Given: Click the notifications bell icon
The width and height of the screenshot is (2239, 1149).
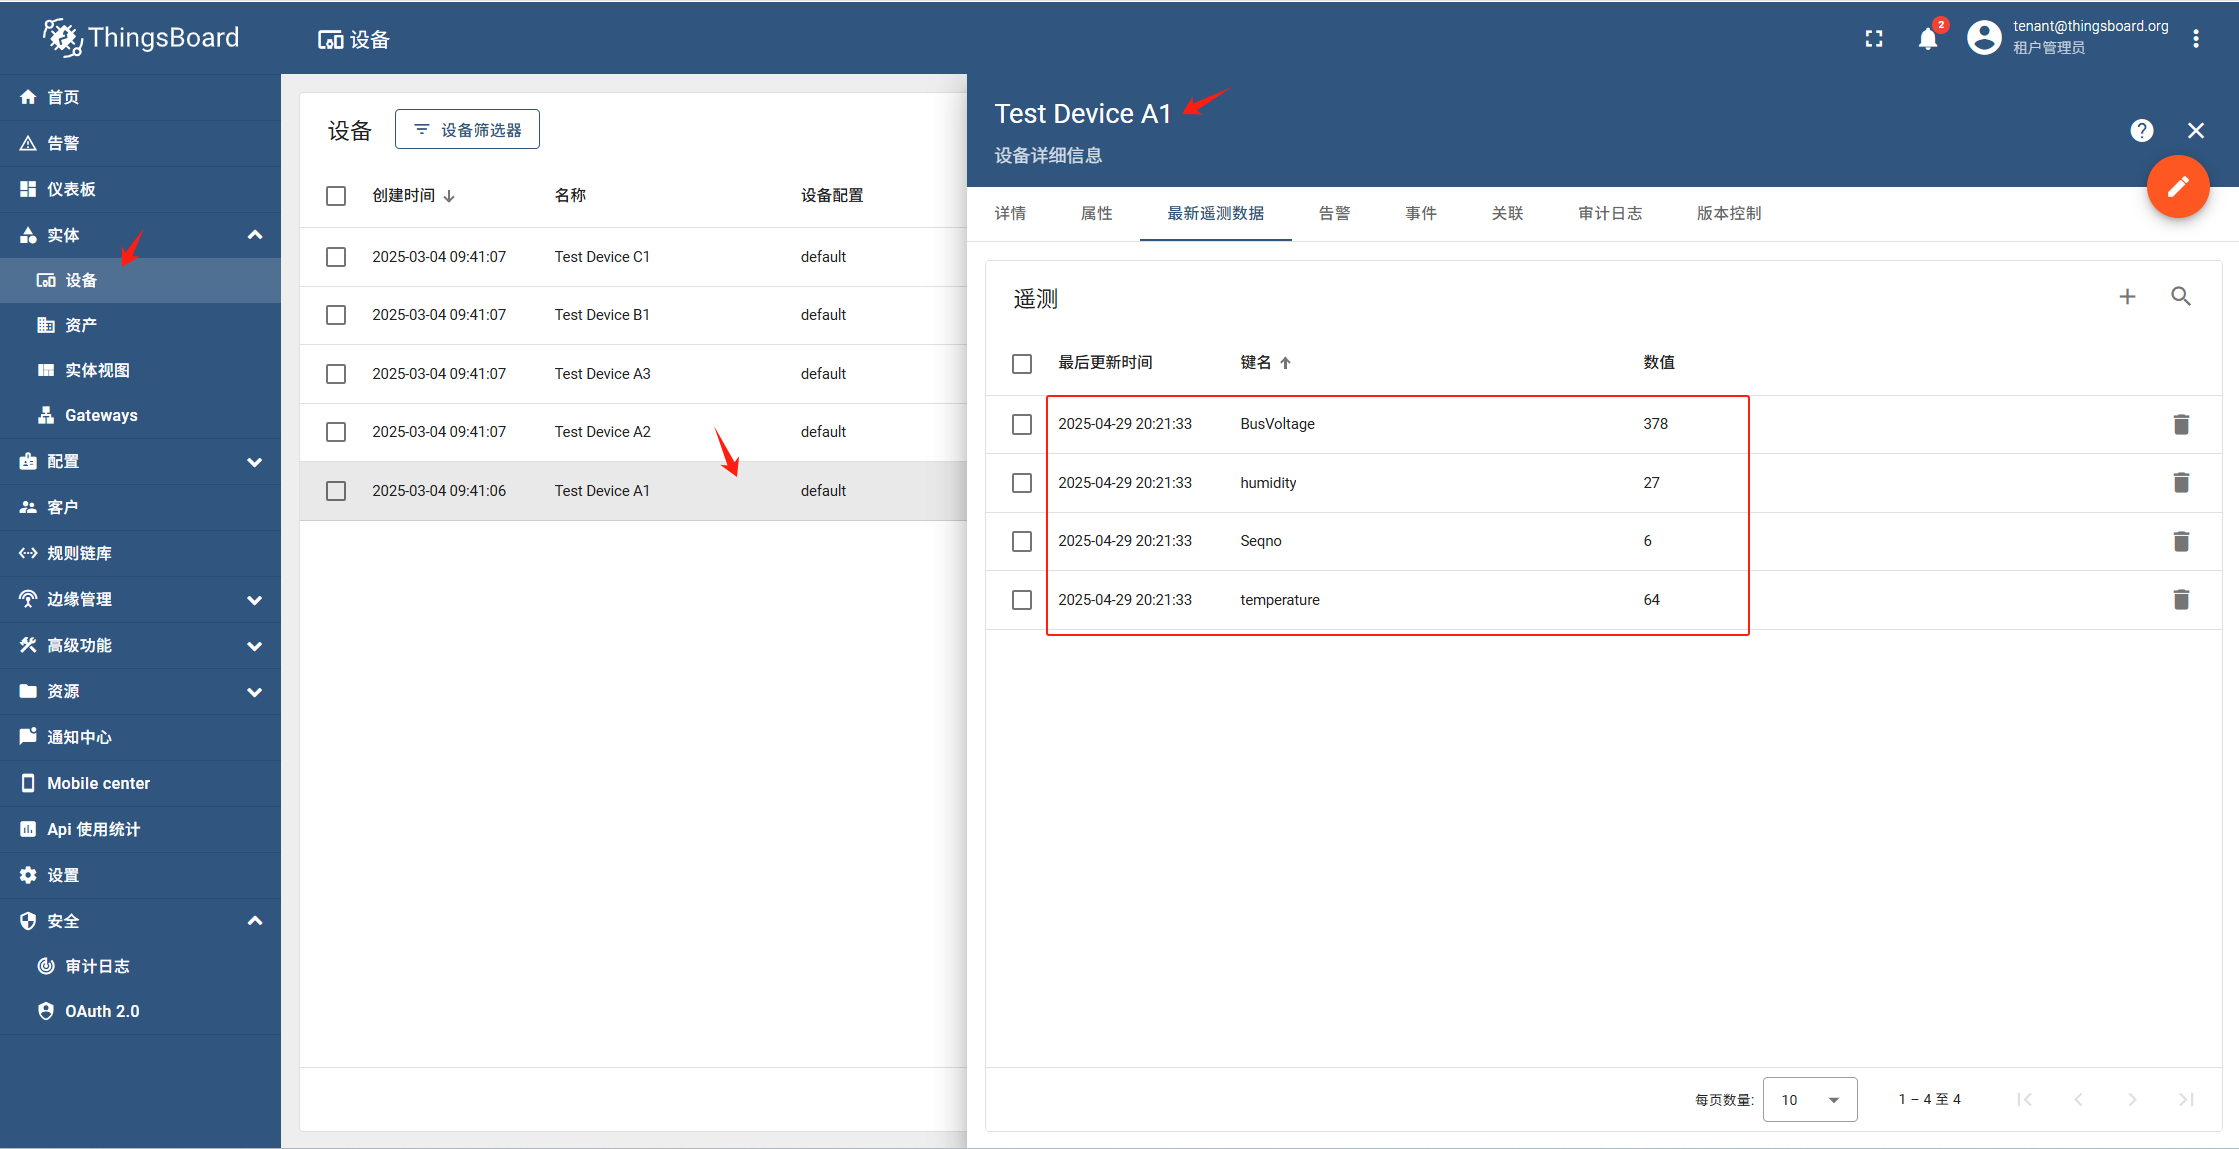Looking at the screenshot, I should pyautogui.click(x=1927, y=39).
